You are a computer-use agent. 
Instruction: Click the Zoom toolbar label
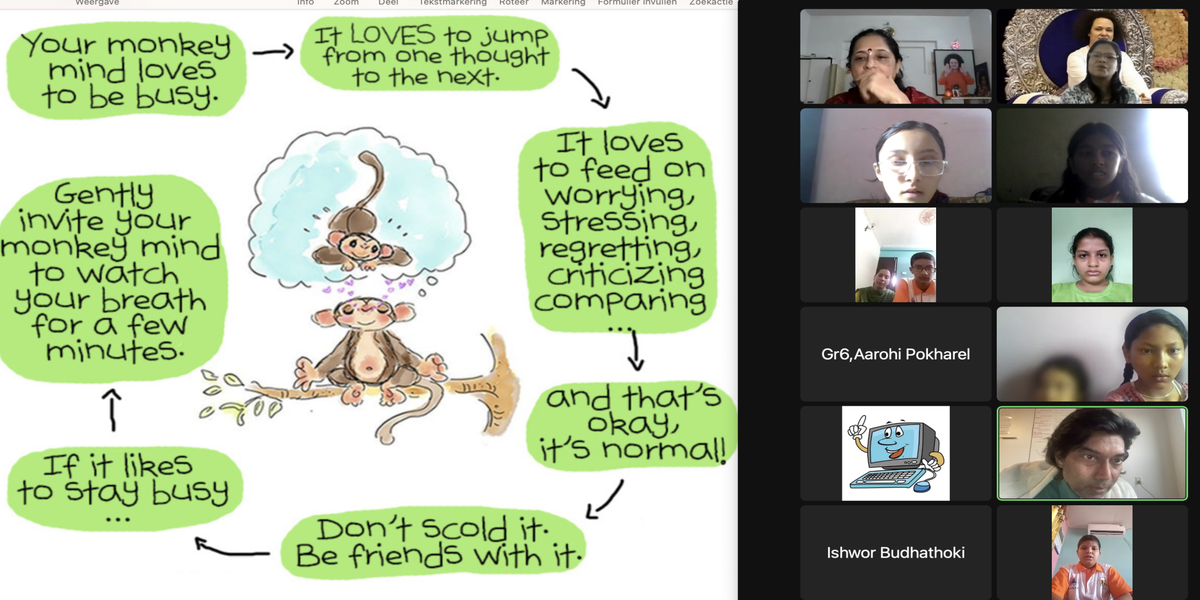[346, 3]
